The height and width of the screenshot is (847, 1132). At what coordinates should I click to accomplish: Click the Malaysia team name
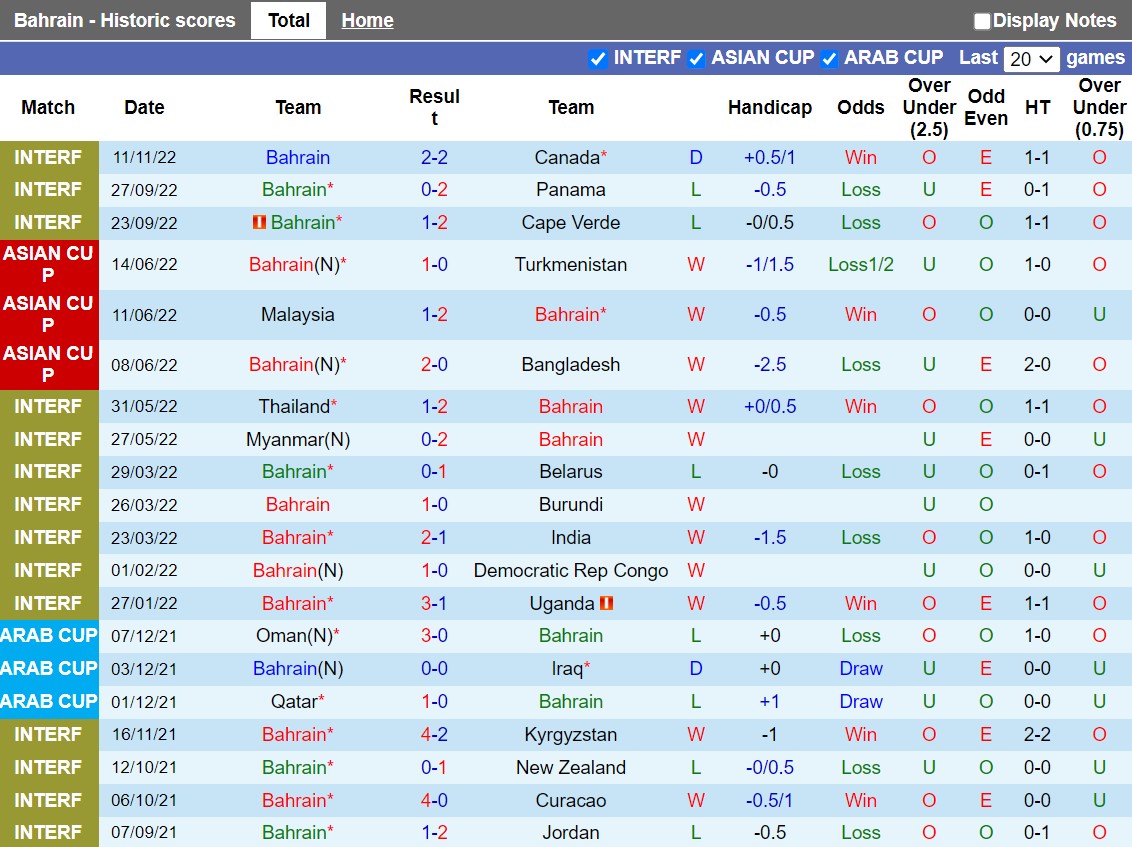click(x=297, y=315)
